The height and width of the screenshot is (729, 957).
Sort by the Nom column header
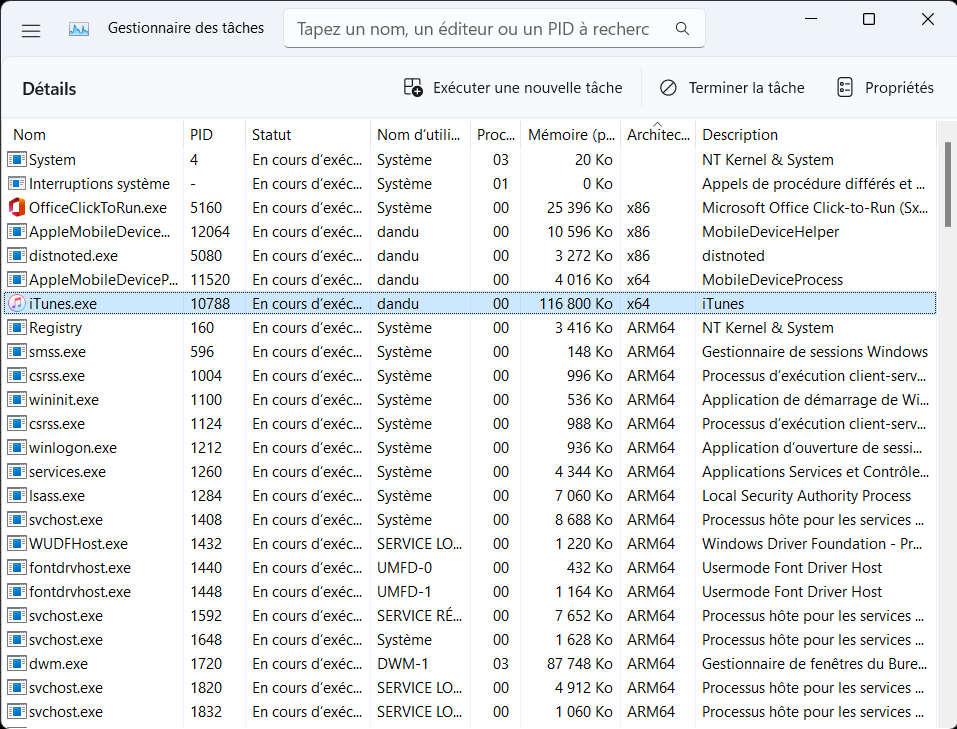click(95, 135)
